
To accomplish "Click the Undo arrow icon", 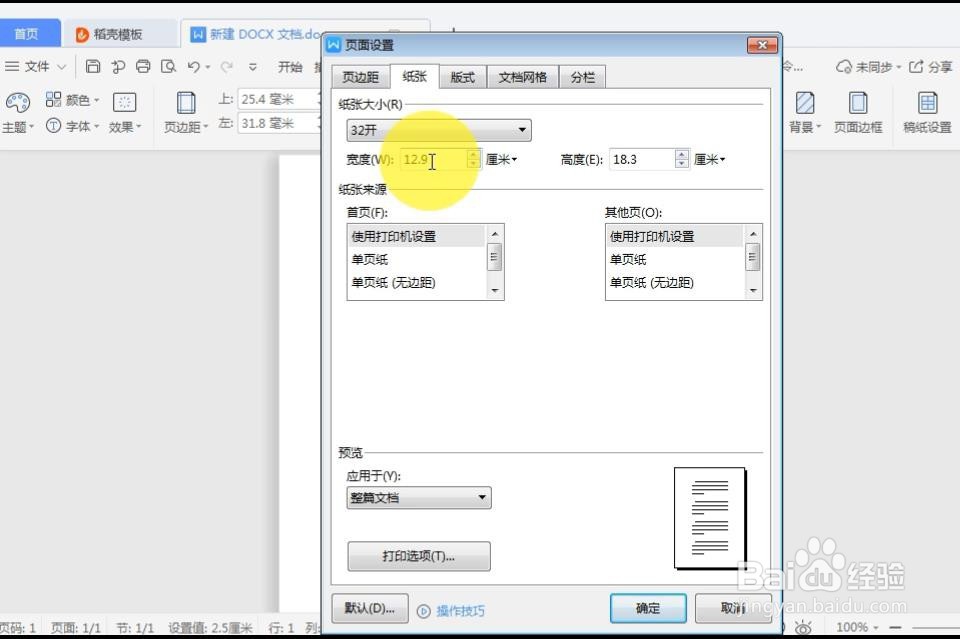I will pos(193,67).
